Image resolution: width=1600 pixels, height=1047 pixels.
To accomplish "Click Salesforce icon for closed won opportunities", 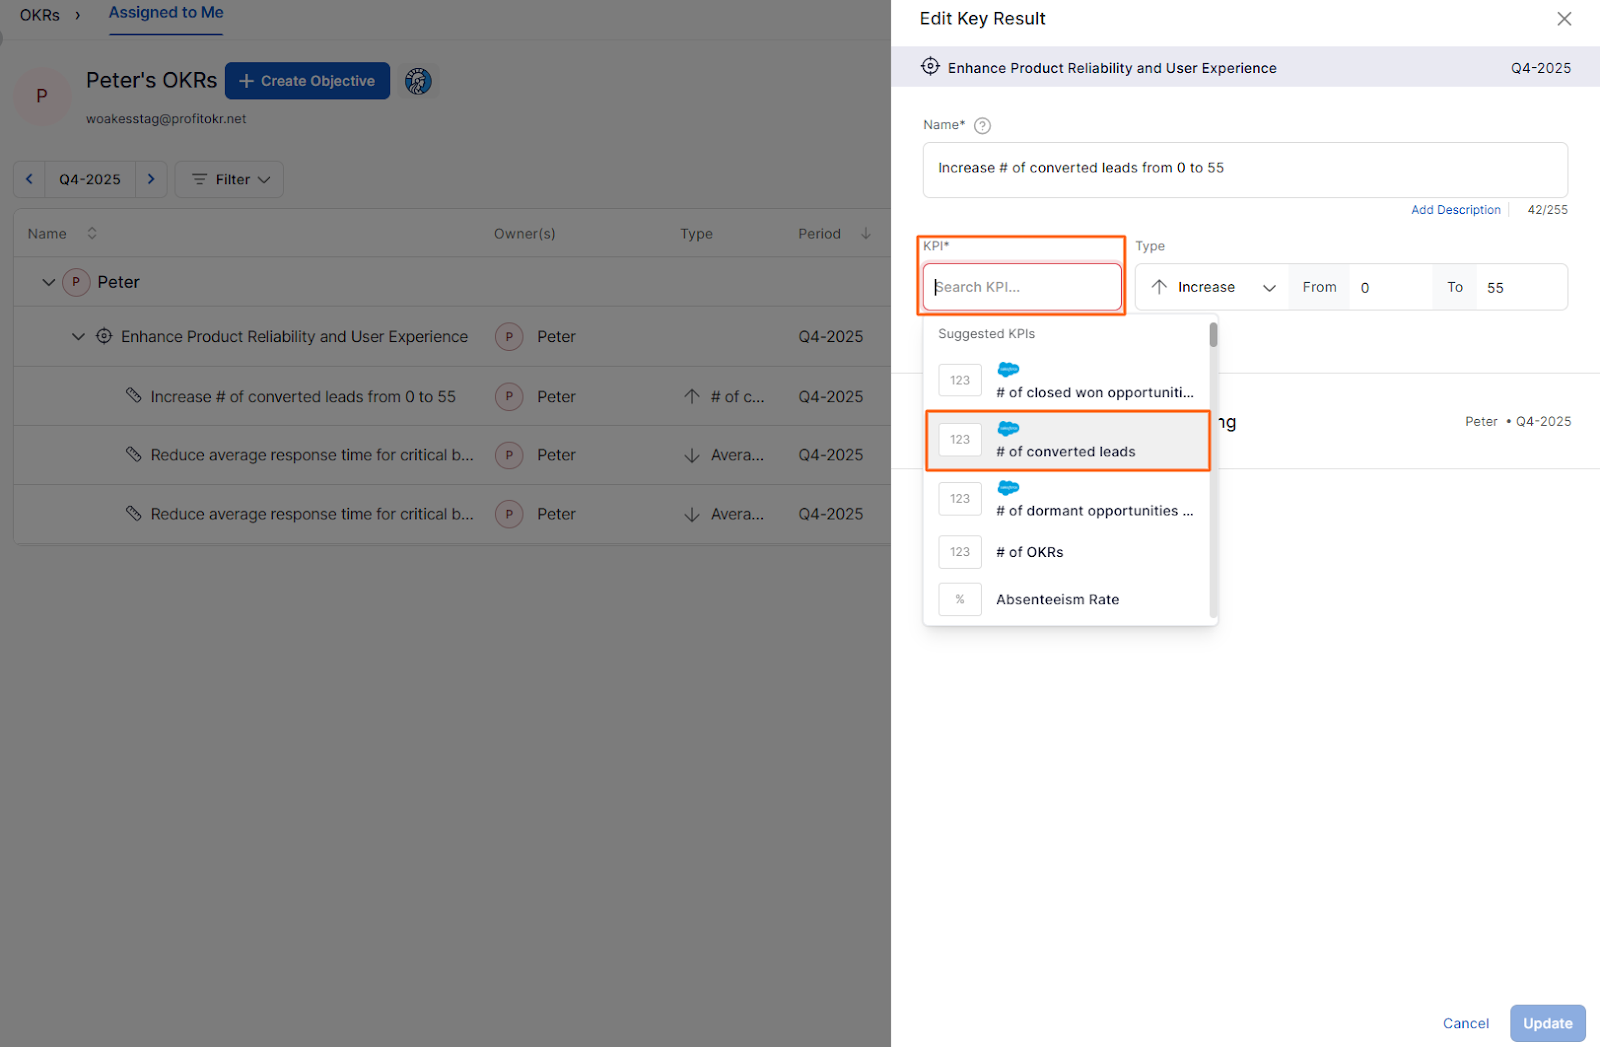I will pyautogui.click(x=1008, y=370).
